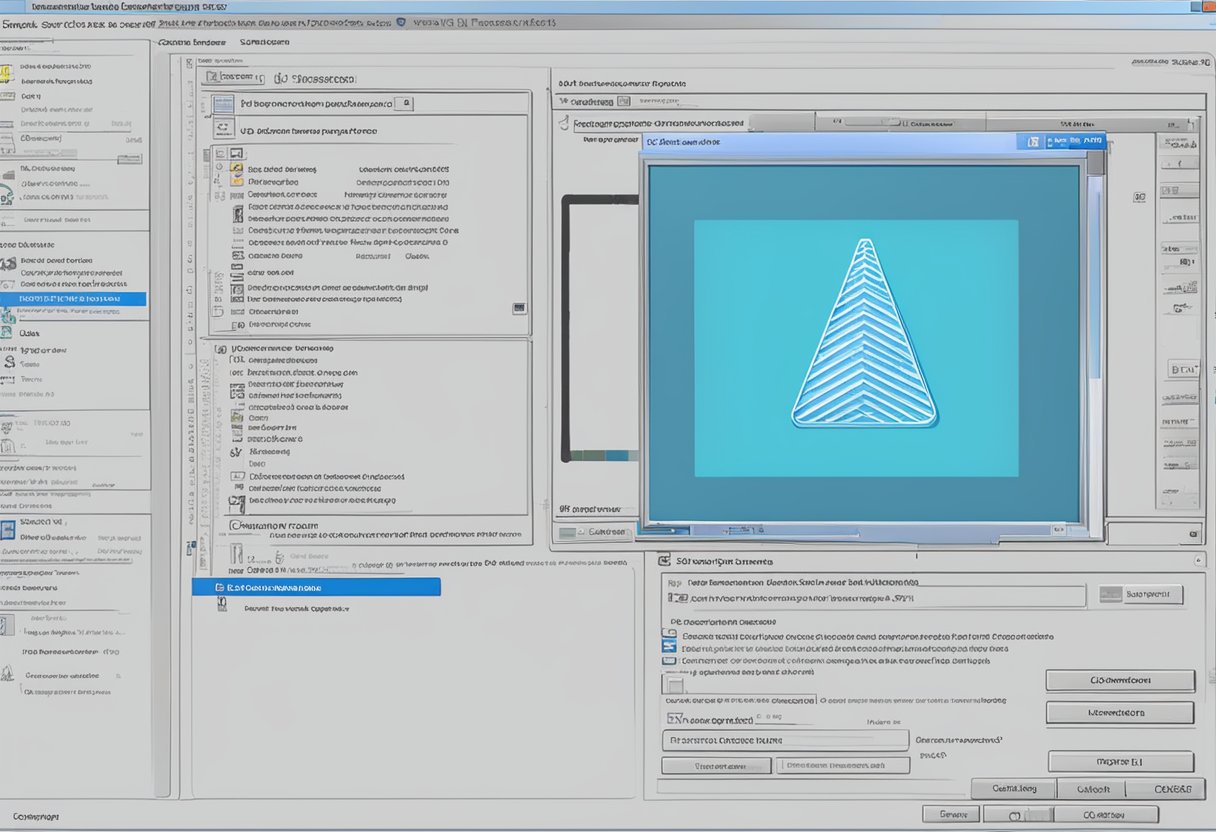This screenshot has width=1216, height=832.
Task: Click the small dark icon at list panel's right edge
Action: point(519,308)
